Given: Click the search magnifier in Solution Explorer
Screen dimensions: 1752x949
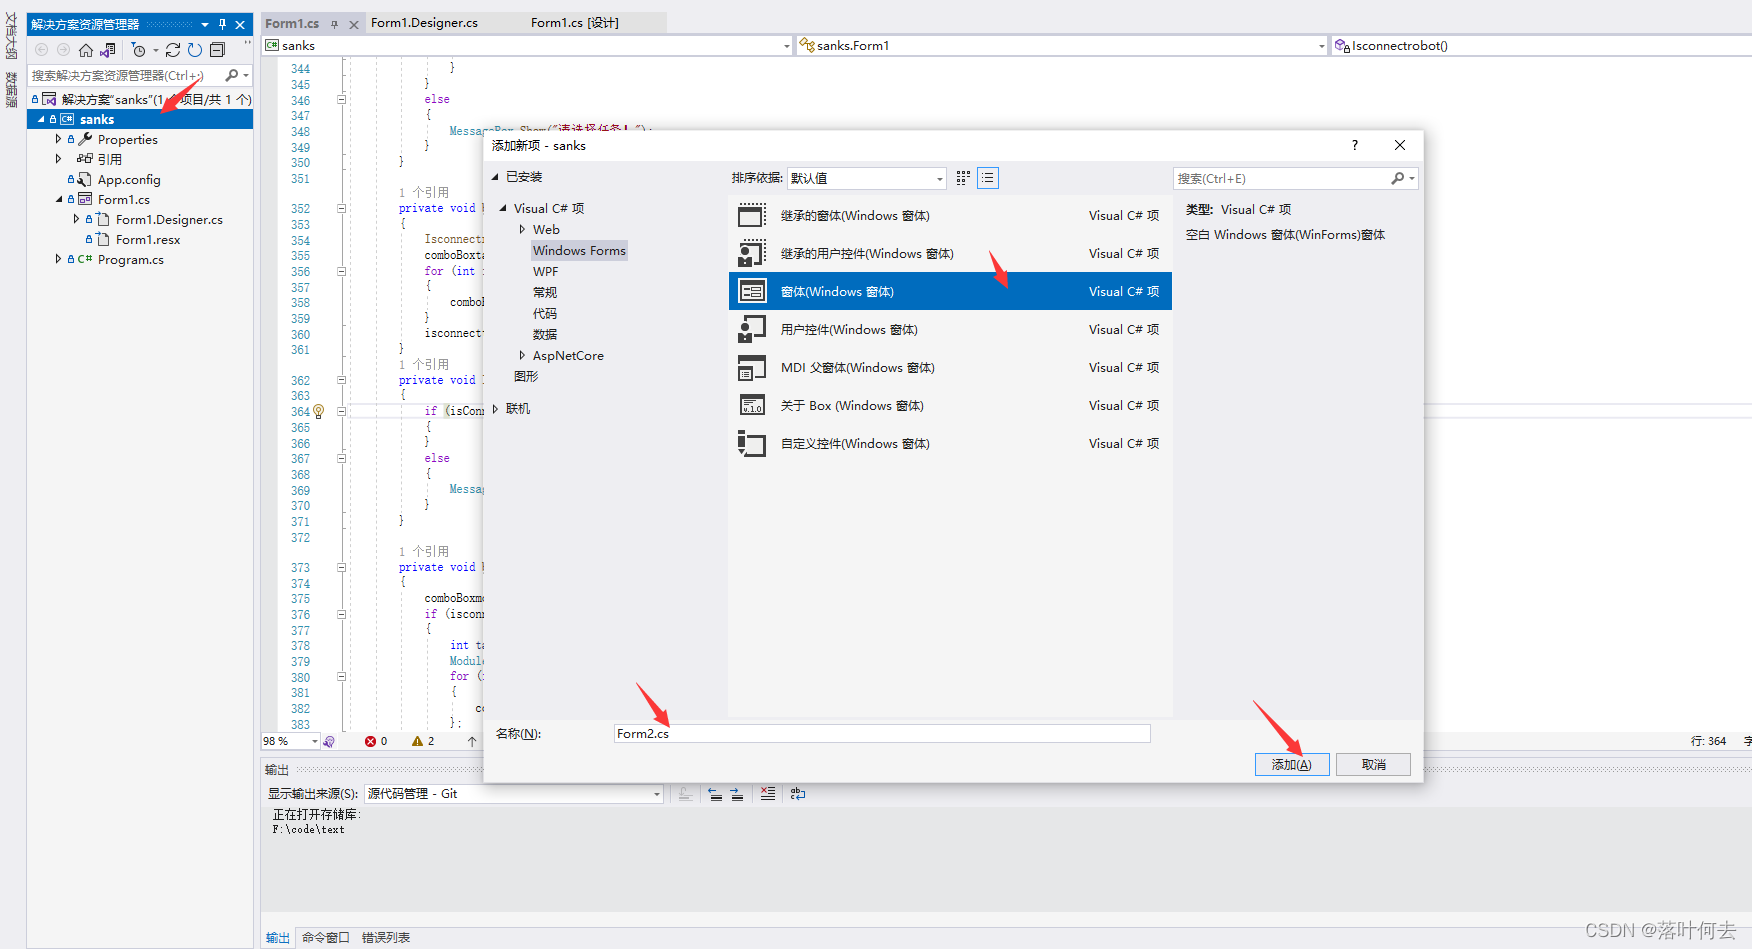Looking at the screenshot, I should tap(232, 75).
